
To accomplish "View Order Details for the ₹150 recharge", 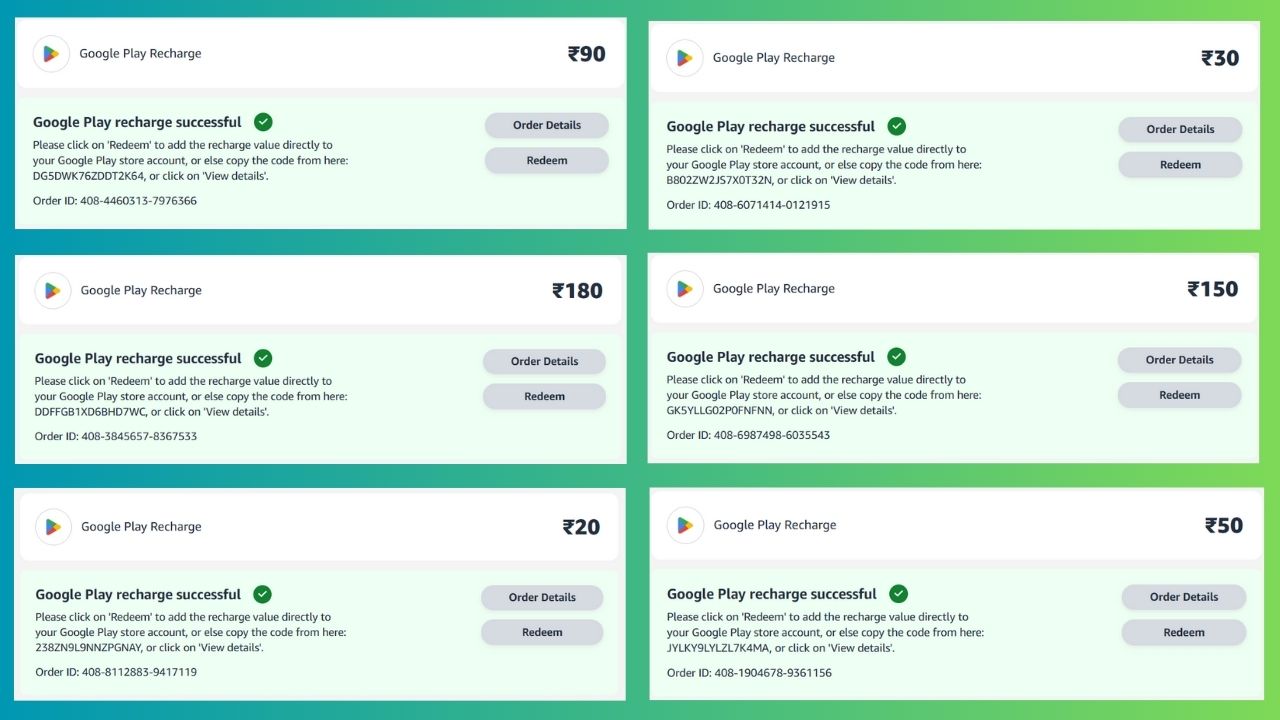I will click(1179, 360).
